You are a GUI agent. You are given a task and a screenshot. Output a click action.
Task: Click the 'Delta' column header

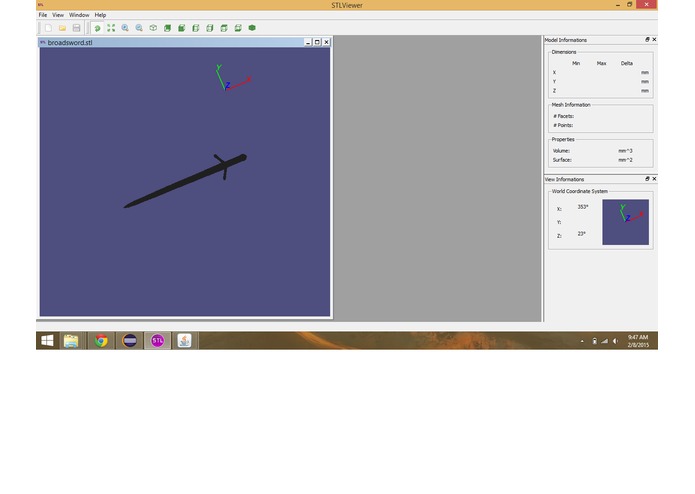627,63
